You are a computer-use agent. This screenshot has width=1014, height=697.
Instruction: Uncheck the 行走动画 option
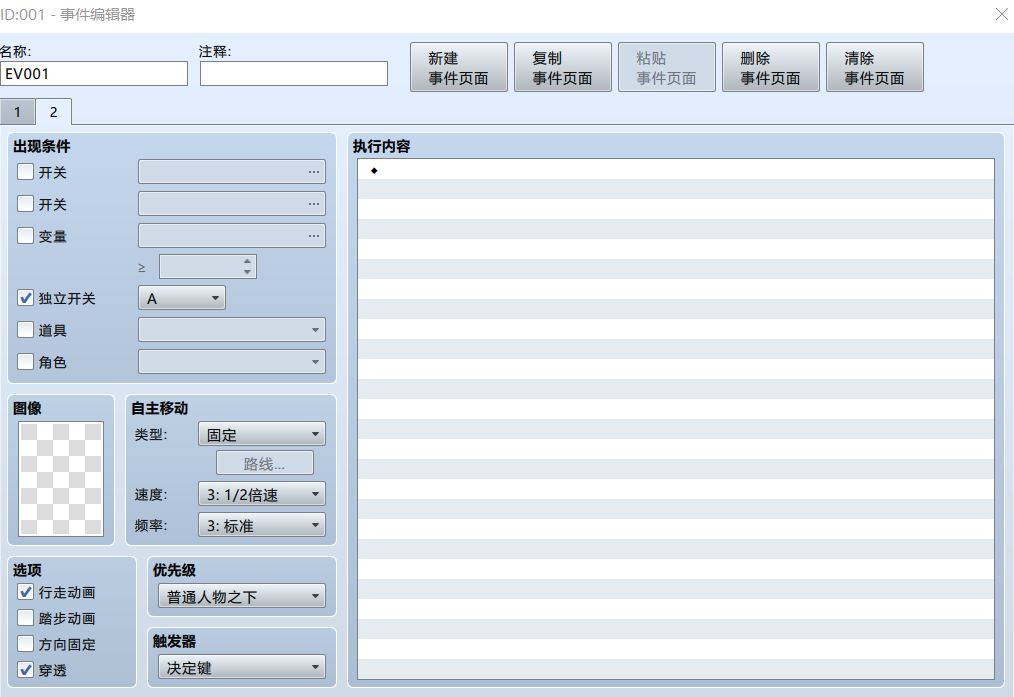(25, 592)
